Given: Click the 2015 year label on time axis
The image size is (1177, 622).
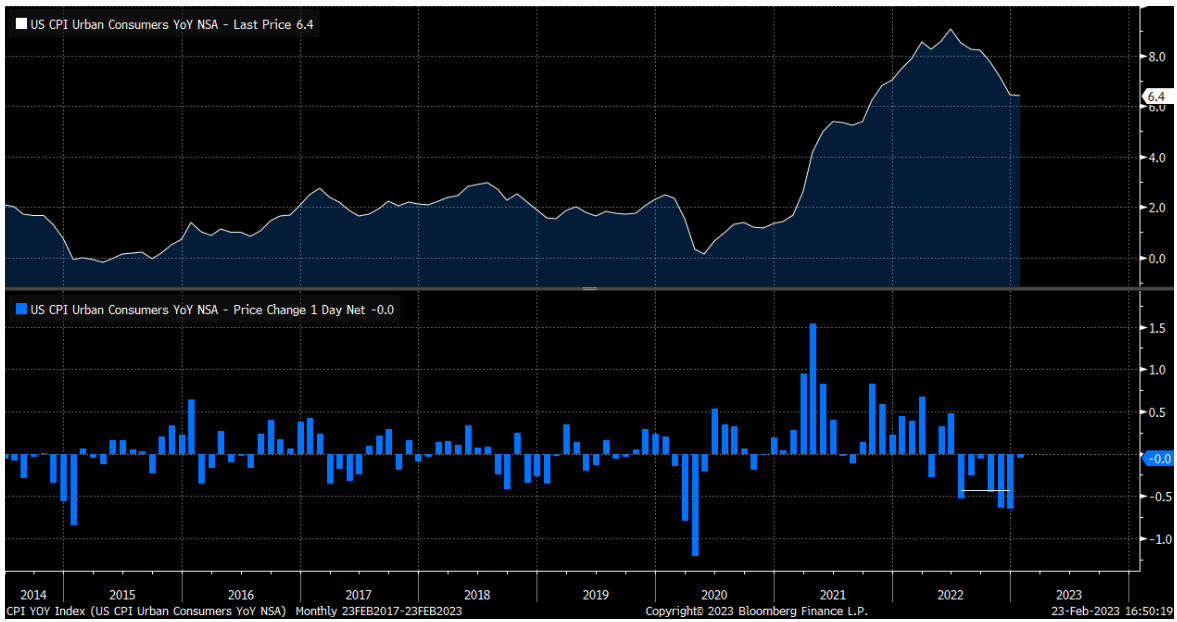Looking at the screenshot, I should pyautogui.click(x=122, y=595).
